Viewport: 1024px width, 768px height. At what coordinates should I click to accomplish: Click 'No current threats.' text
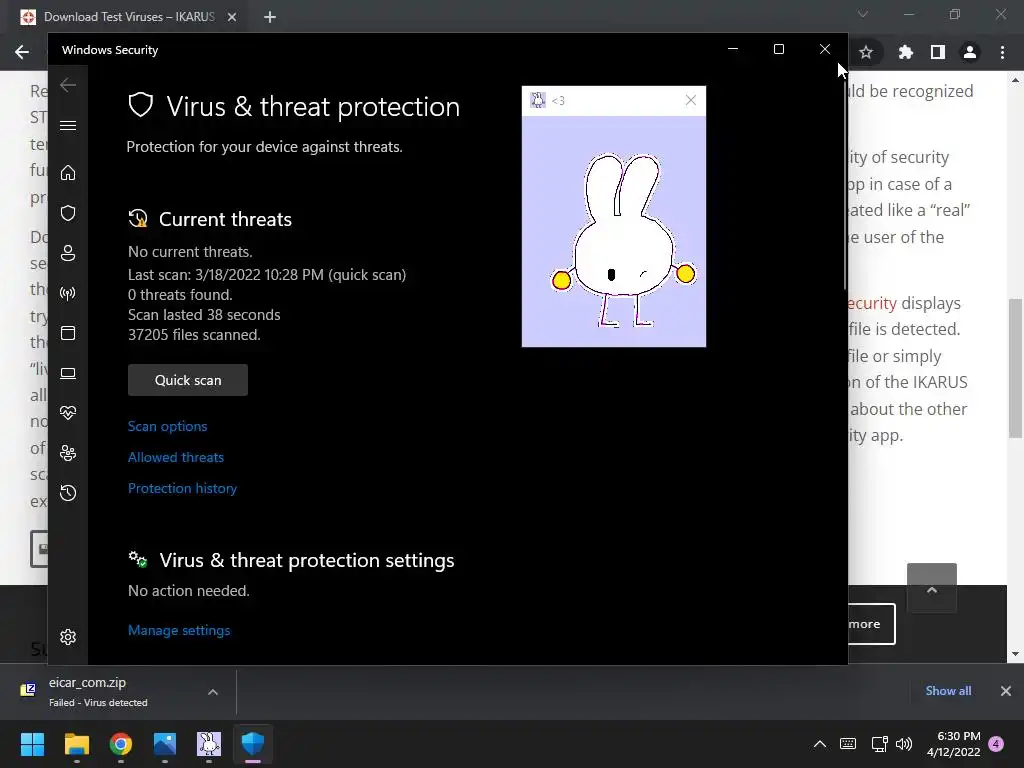(x=190, y=252)
